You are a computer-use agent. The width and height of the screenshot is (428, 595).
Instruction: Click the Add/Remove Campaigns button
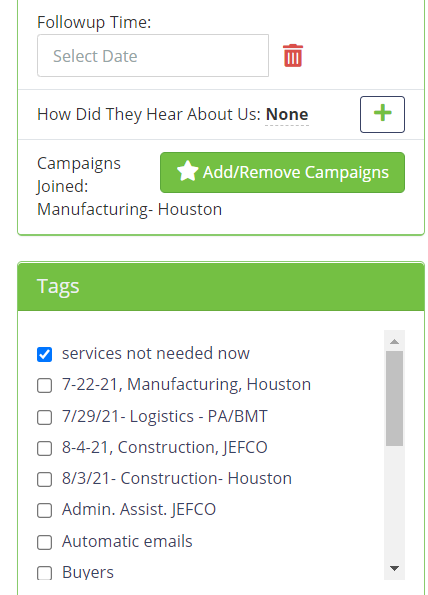(x=282, y=172)
